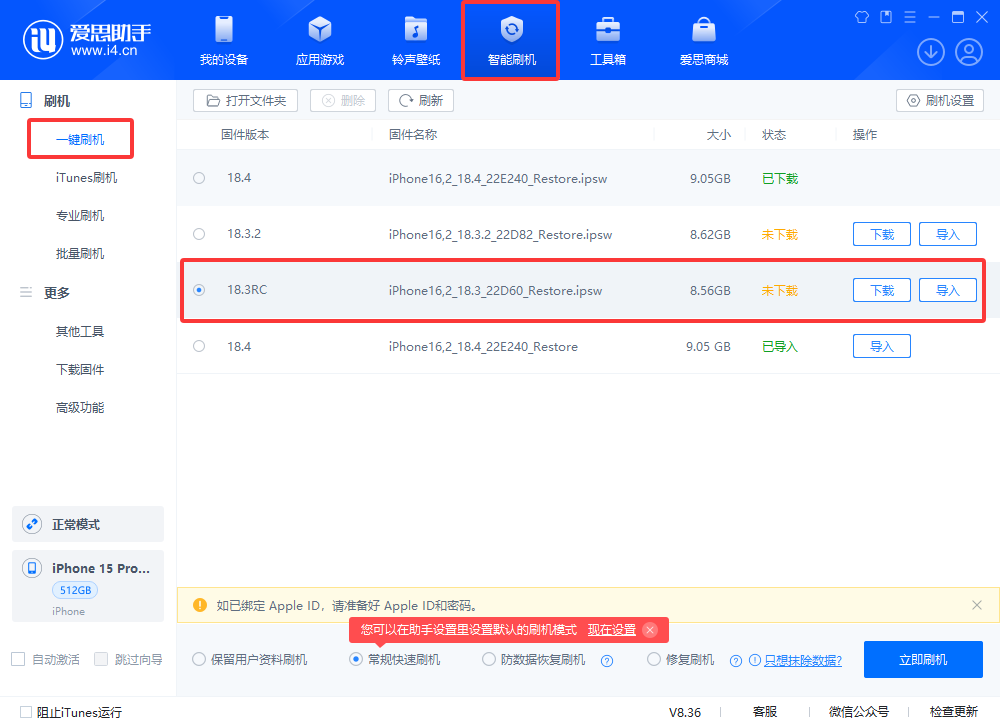Open the skin theme shirt icon
1000x727 pixels.
point(863,17)
